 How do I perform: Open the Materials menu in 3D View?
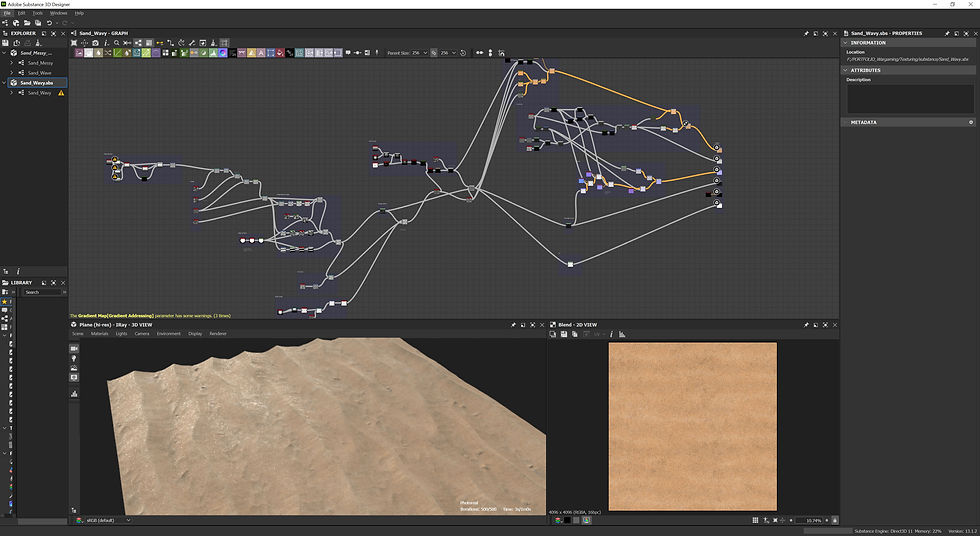tap(99, 334)
